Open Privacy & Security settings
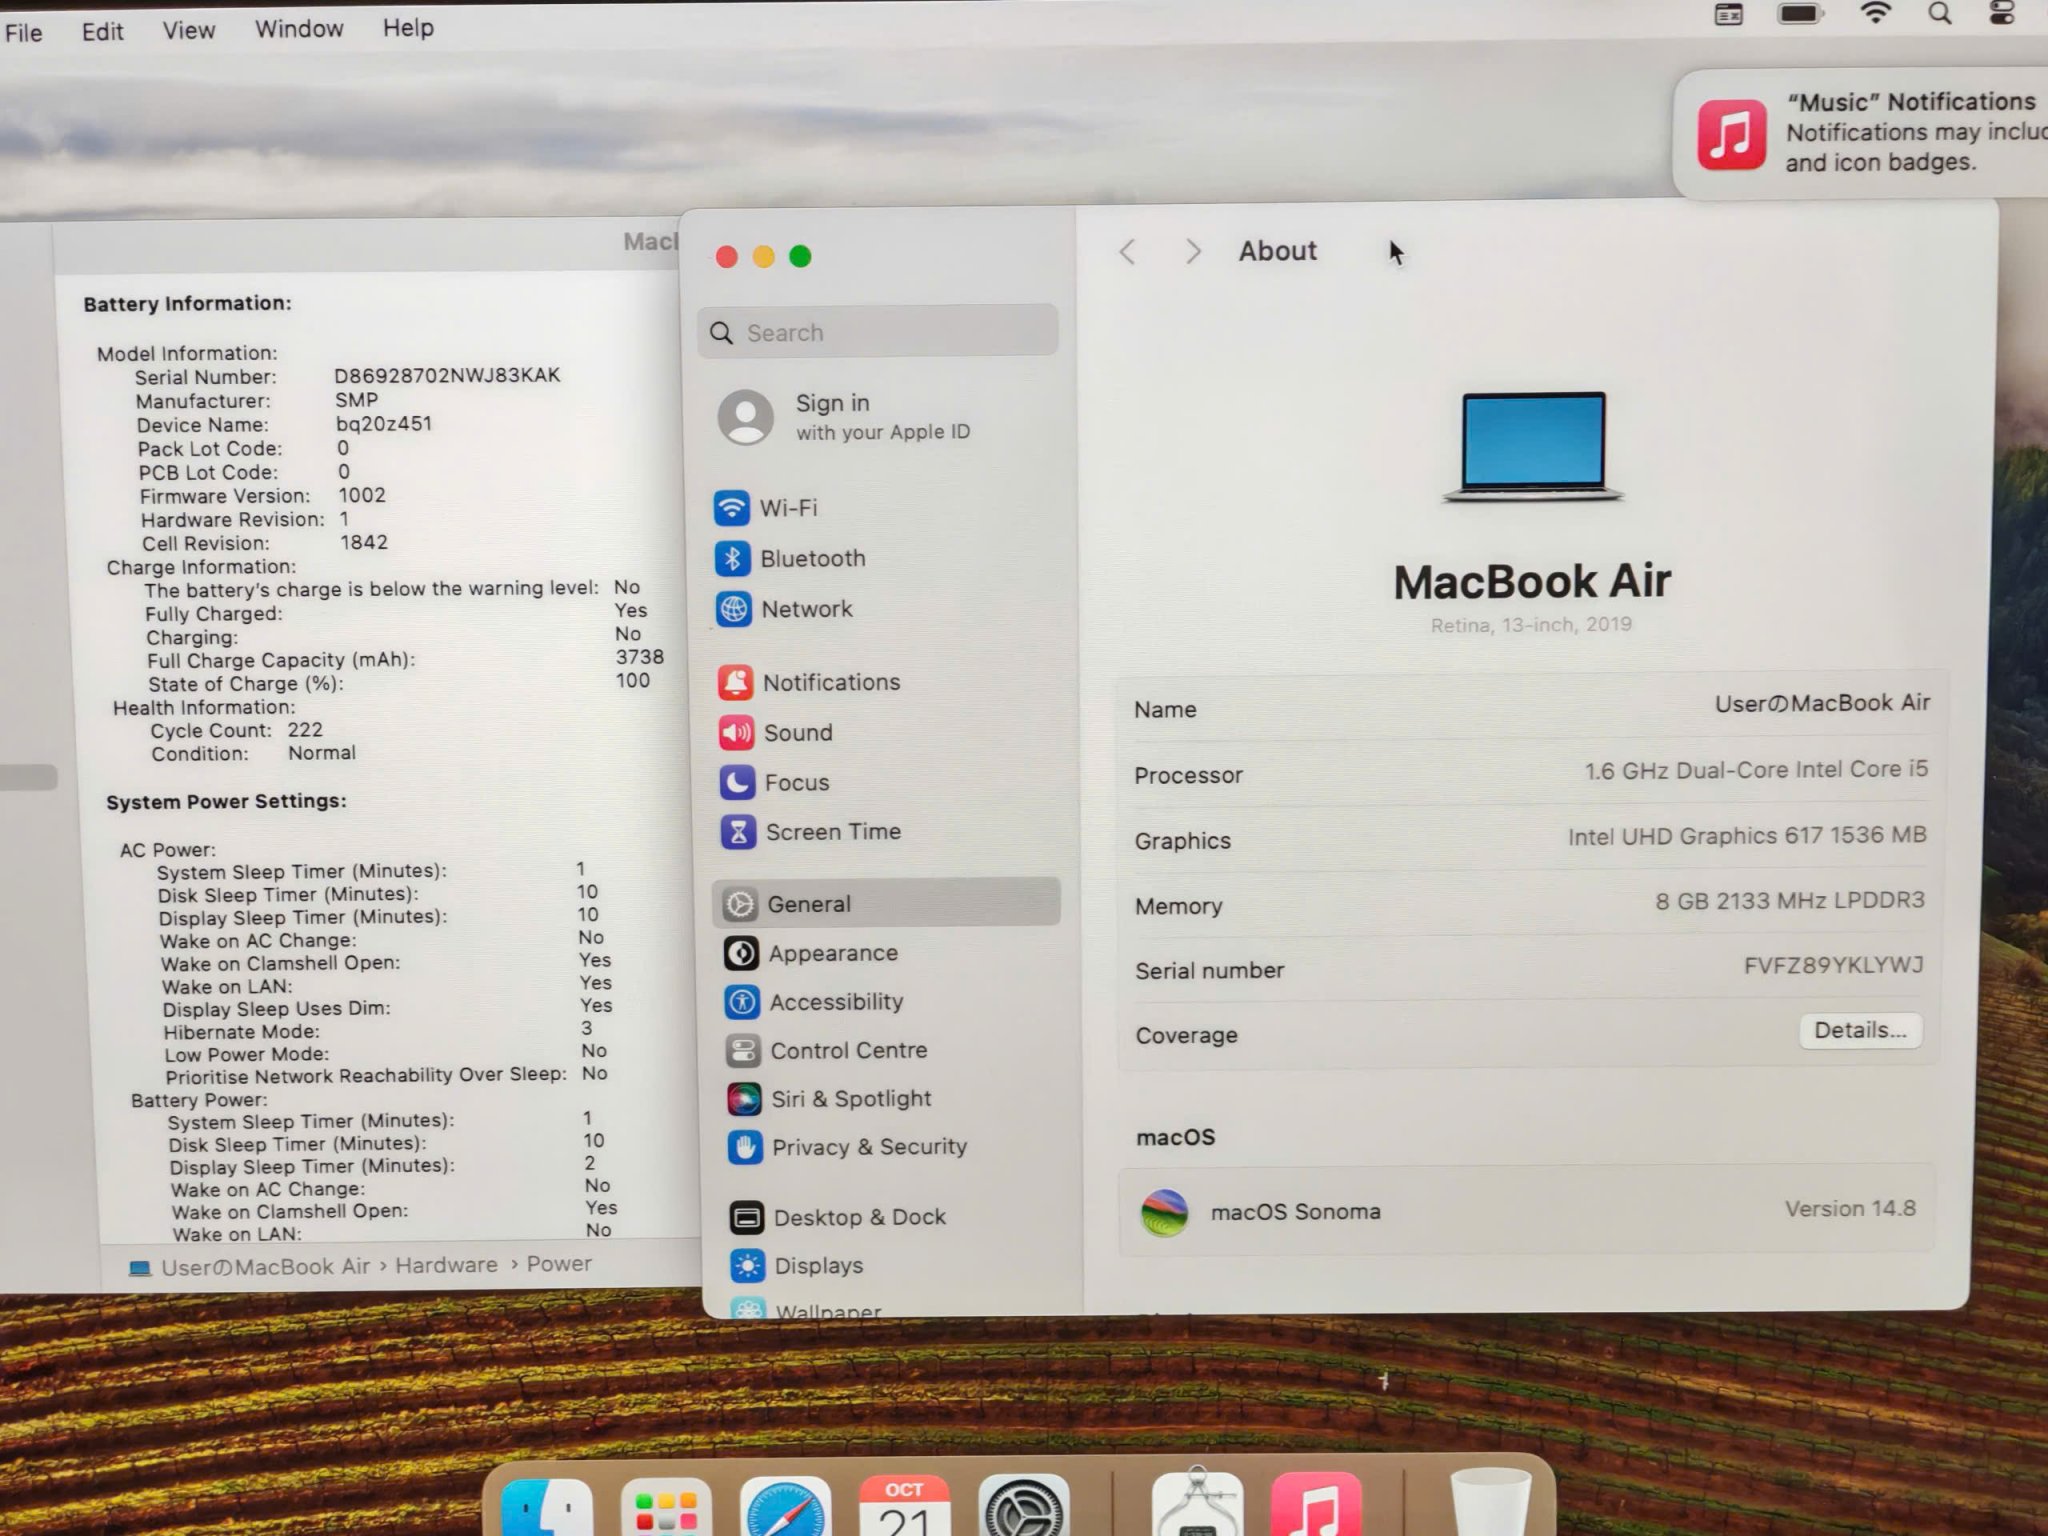This screenshot has height=1536, width=2048. [x=868, y=1147]
